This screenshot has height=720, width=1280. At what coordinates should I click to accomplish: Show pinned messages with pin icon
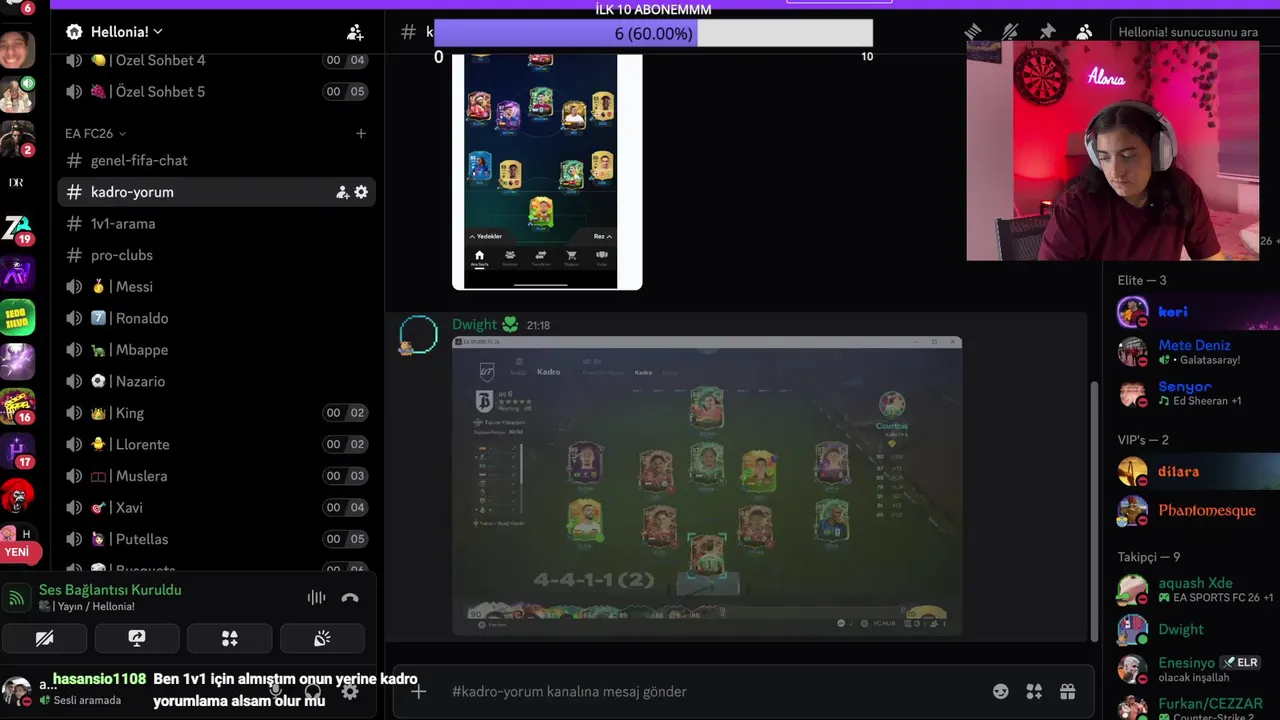(x=1047, y=32)
